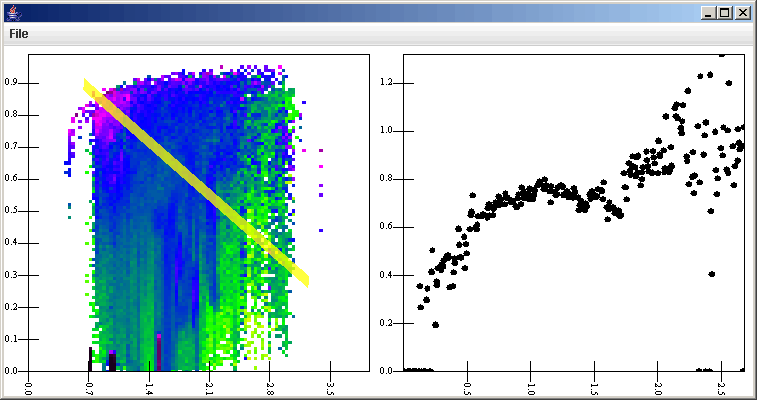
Task: Click the Java coffee cup title bar icon
Action: click(x=14, y=13)
